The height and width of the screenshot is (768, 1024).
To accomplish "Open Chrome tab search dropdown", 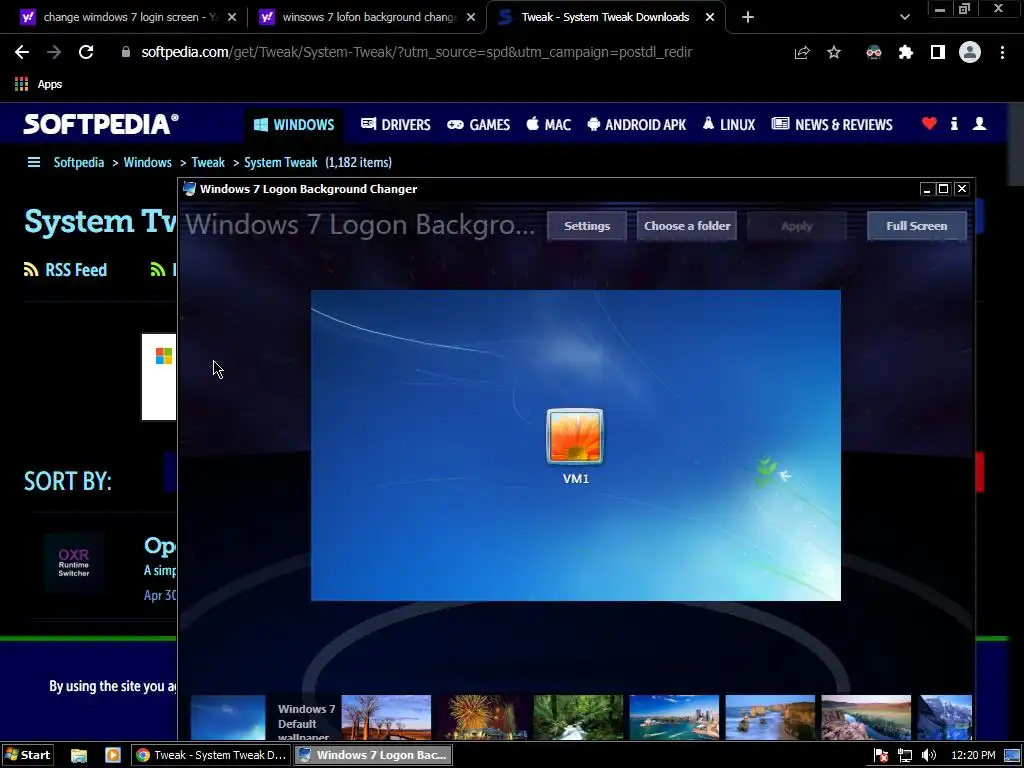I will click(904, 17).
